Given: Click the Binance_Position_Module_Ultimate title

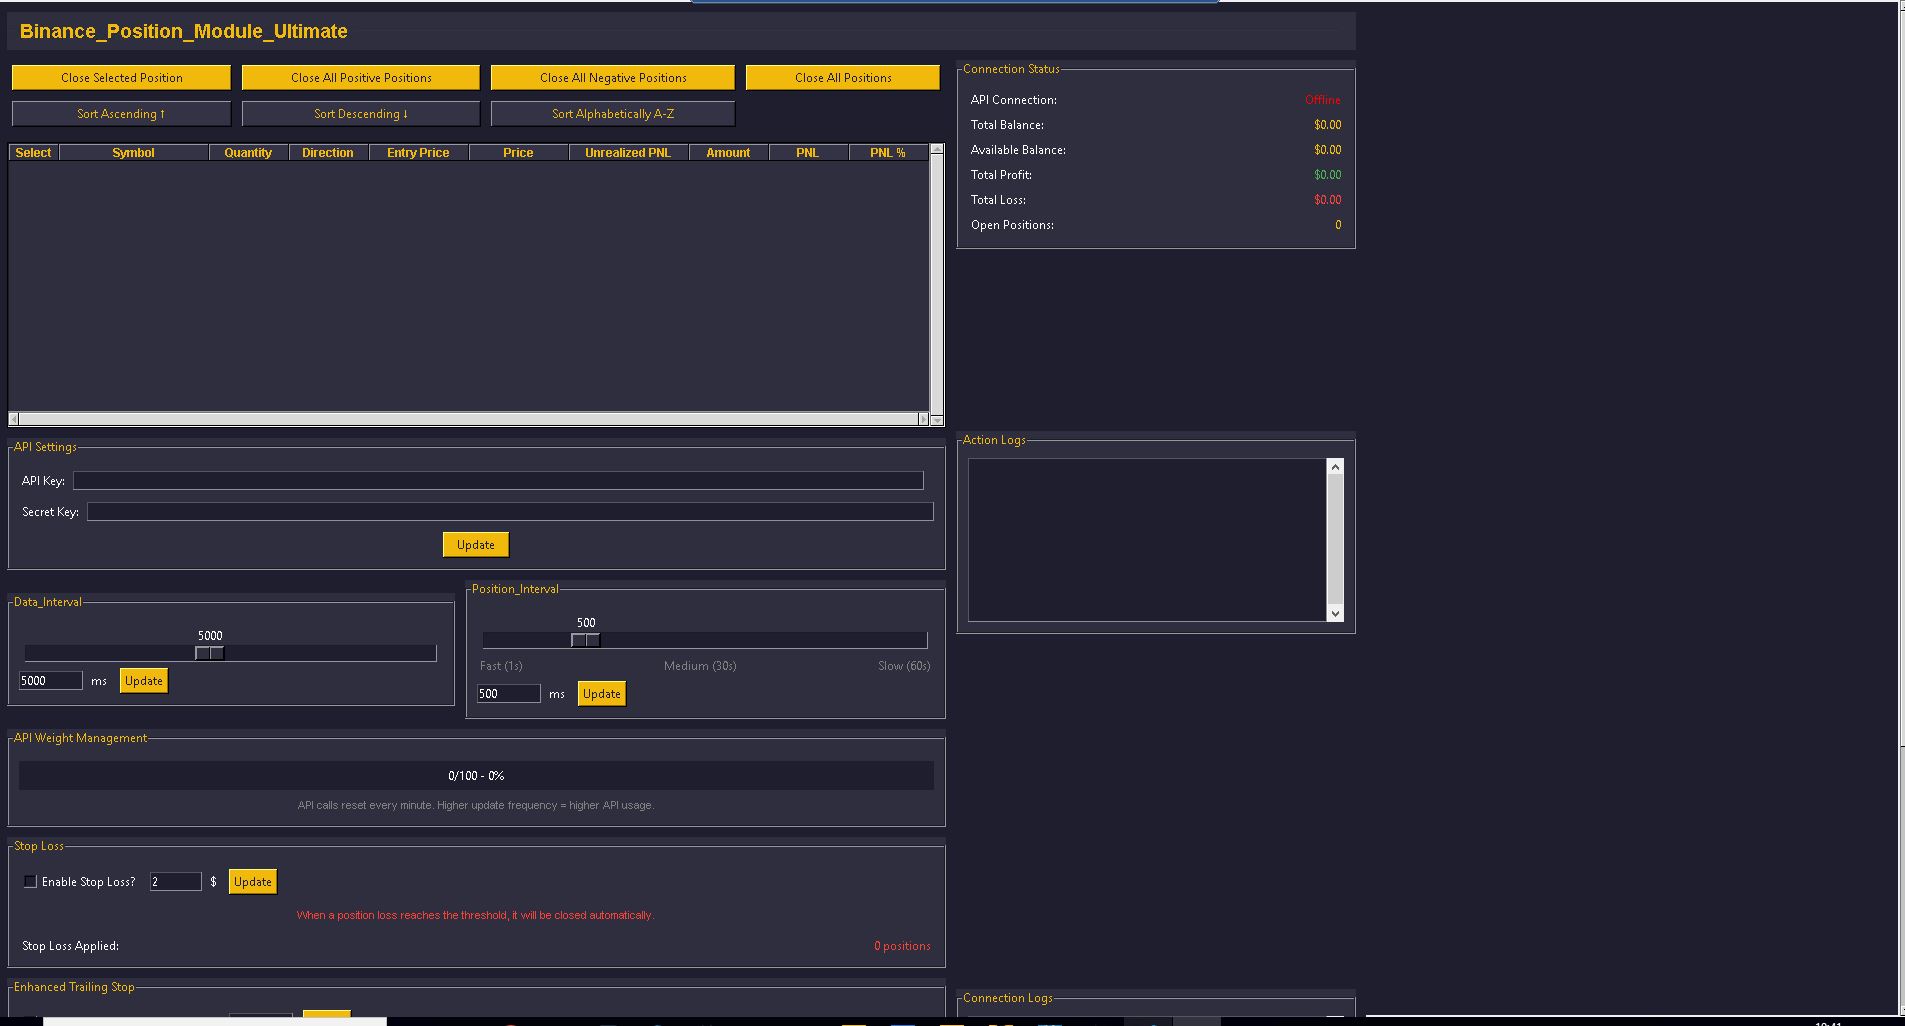Looking at the screenshot, I should pos(184,31).
